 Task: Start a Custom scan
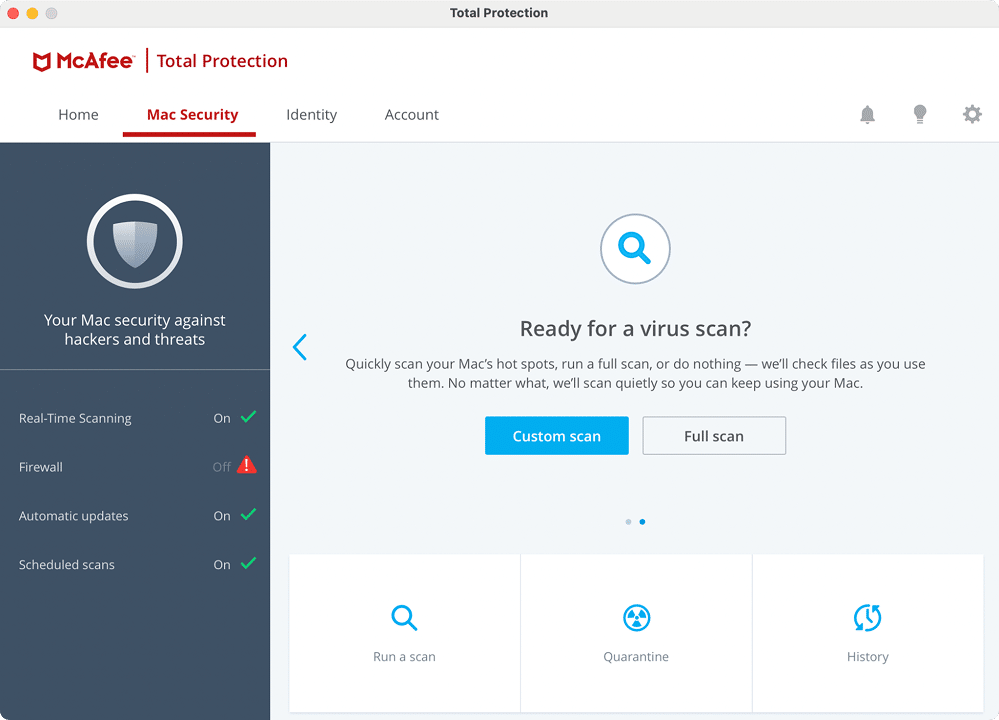click(557, 436)
